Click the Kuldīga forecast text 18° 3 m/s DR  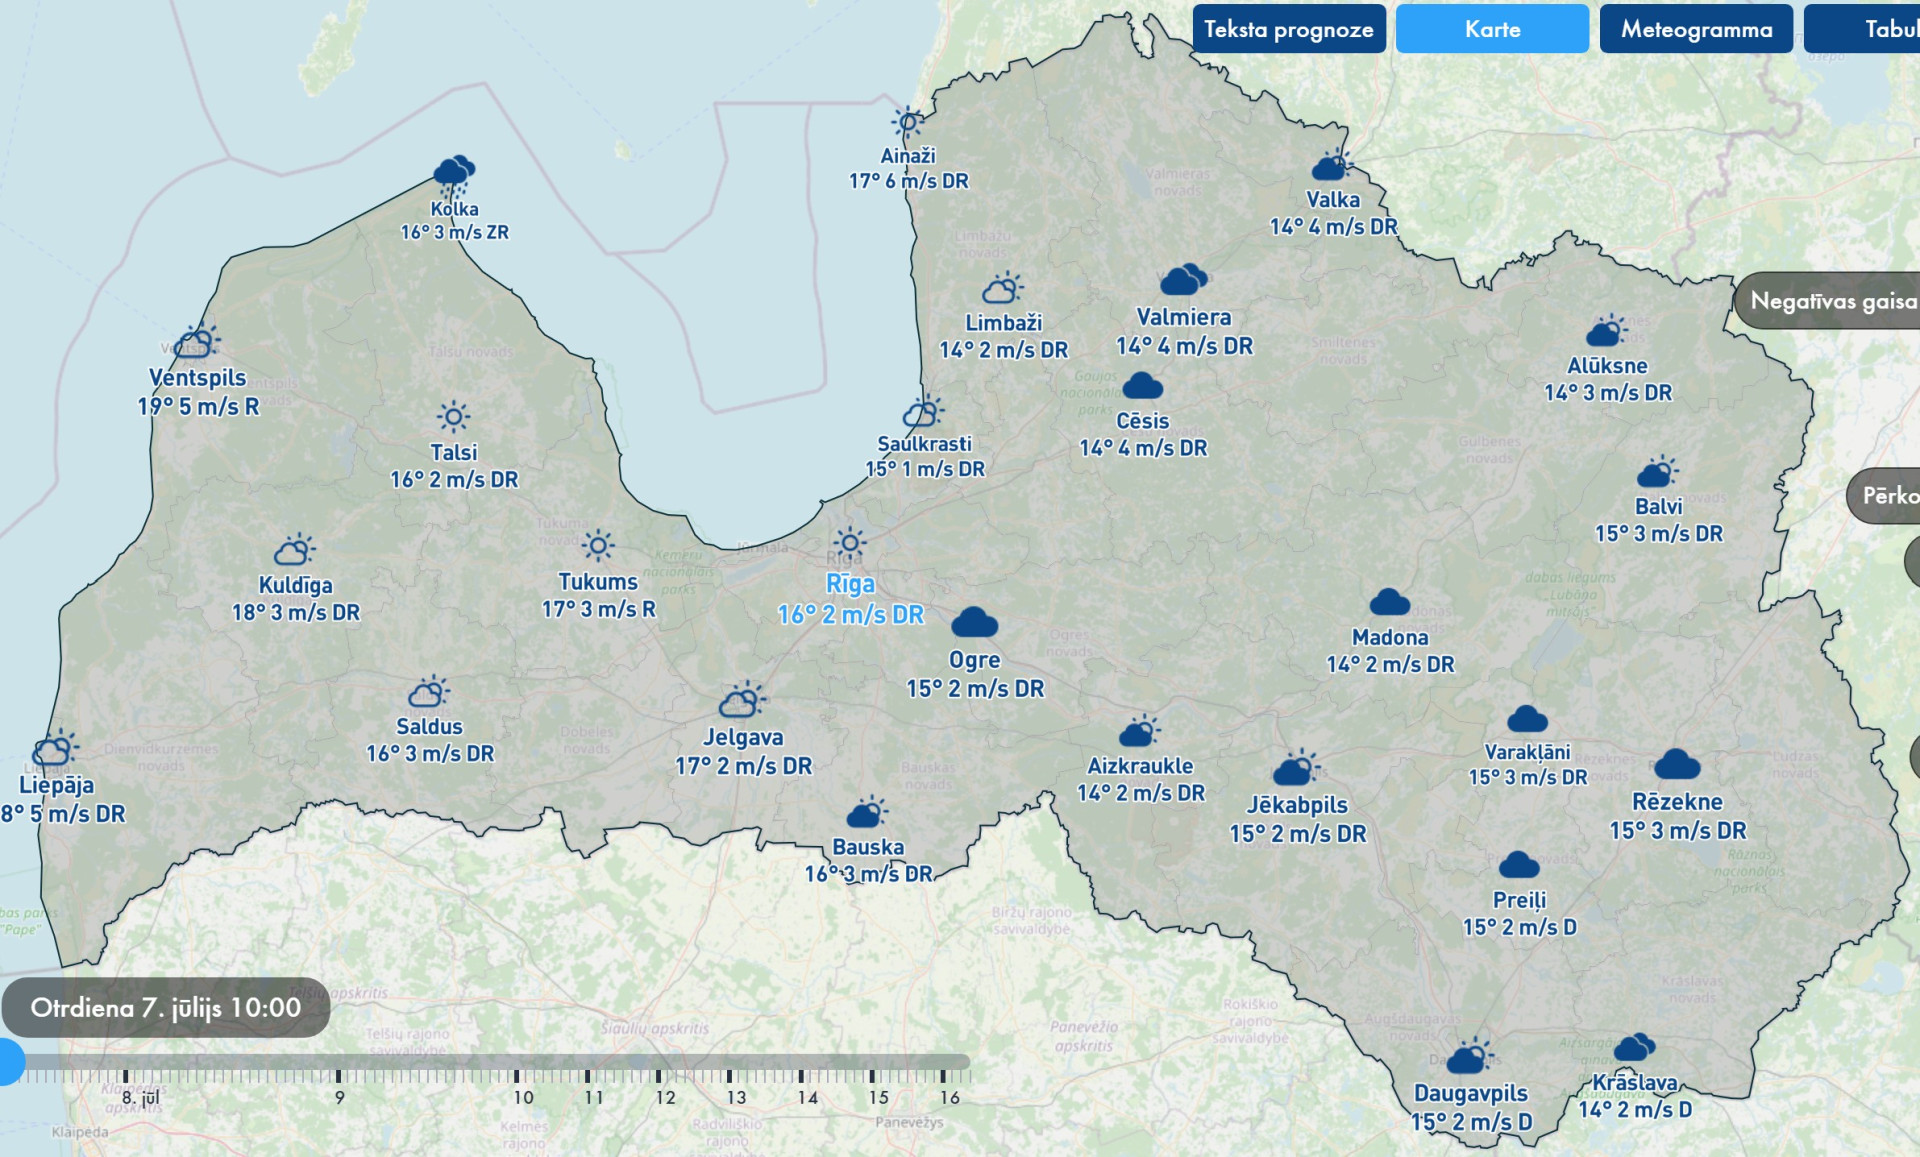pos(296,613)
